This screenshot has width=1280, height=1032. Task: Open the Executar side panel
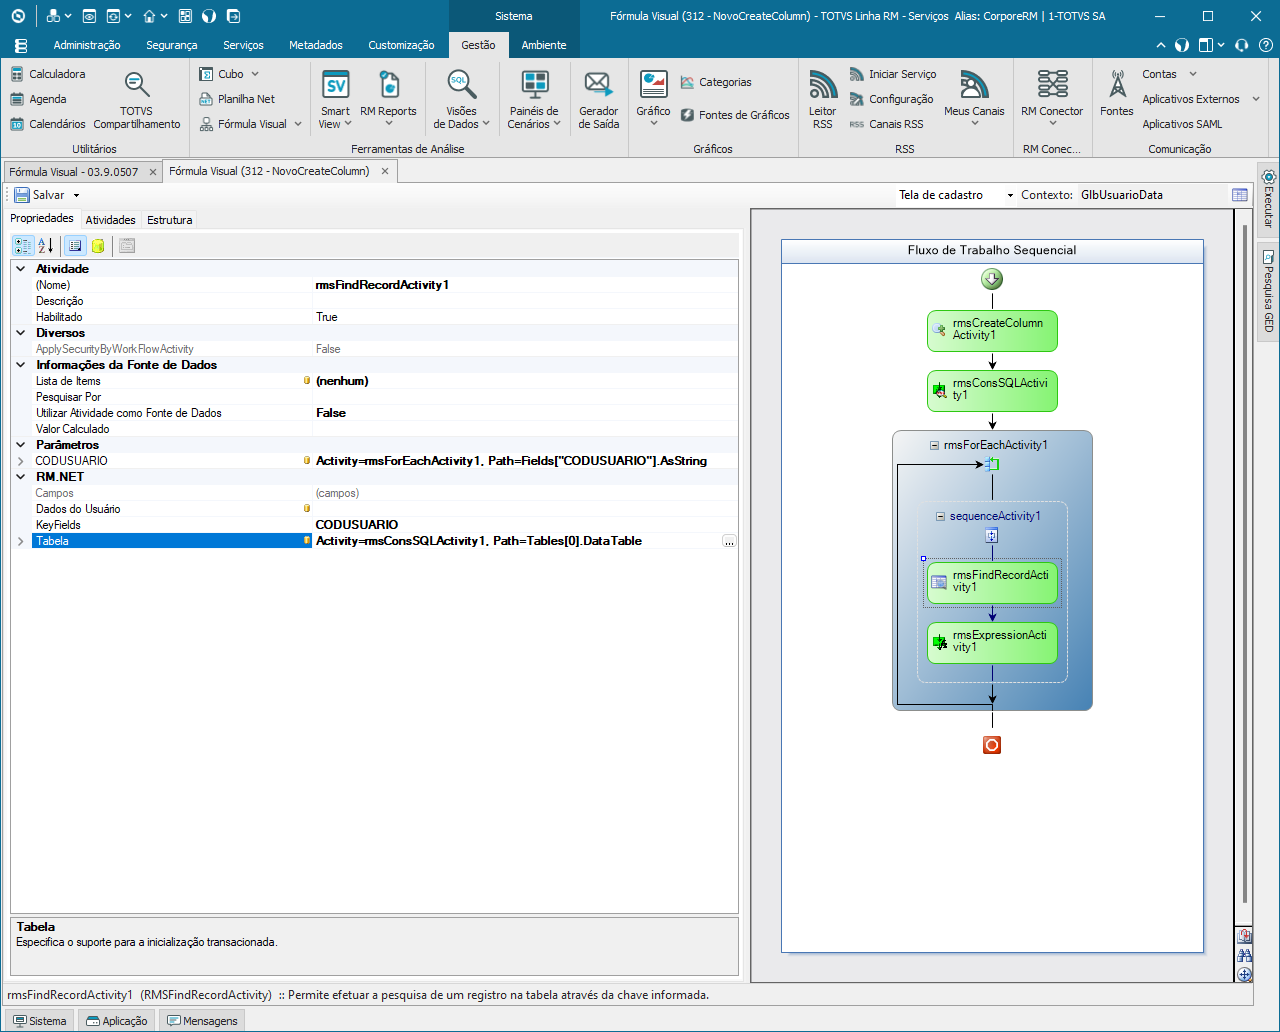tap(1268, 198)
